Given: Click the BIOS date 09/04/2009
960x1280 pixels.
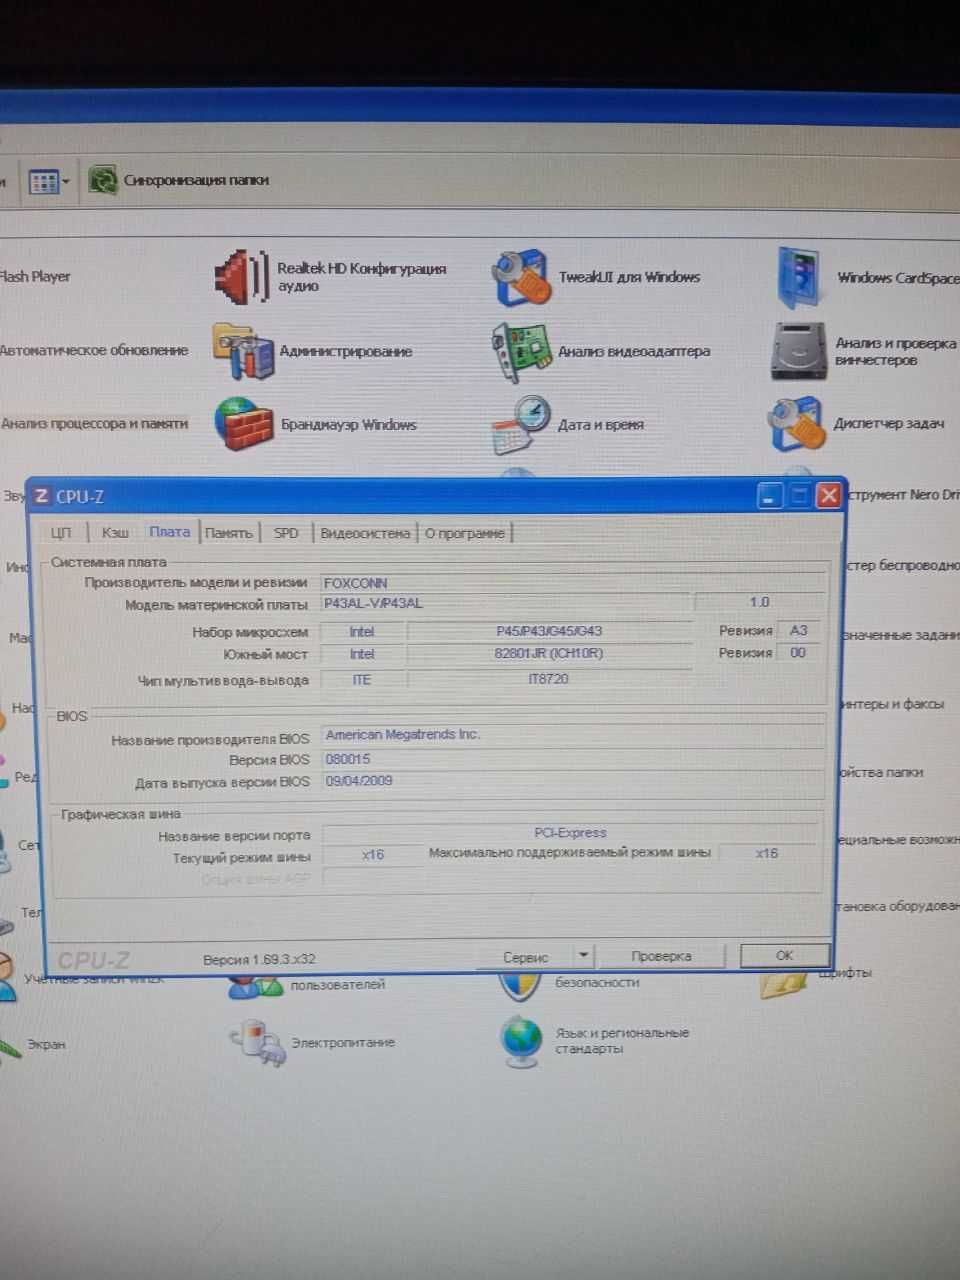Looking at the screenshot, I should pyautogui.click(x=574, y=782).
